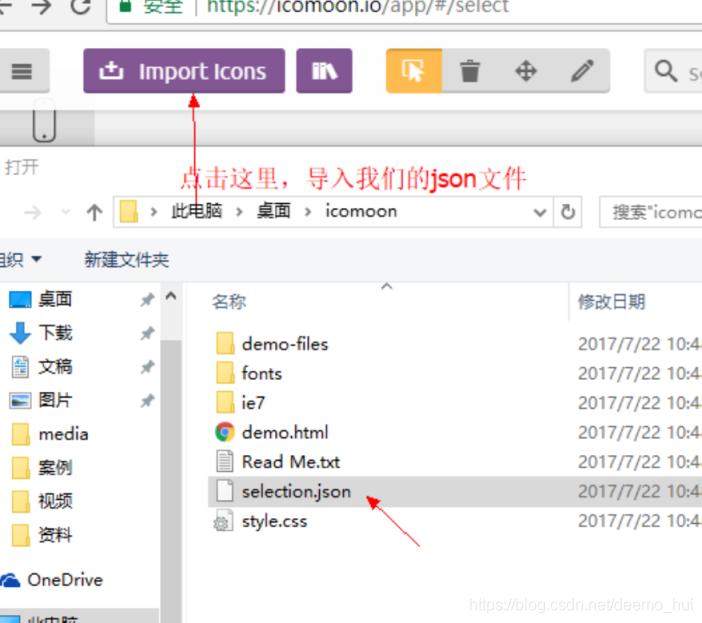Unpin 下载 via its pin icon
The width and height of the screenshot is (702, 623).
(147, 333)
